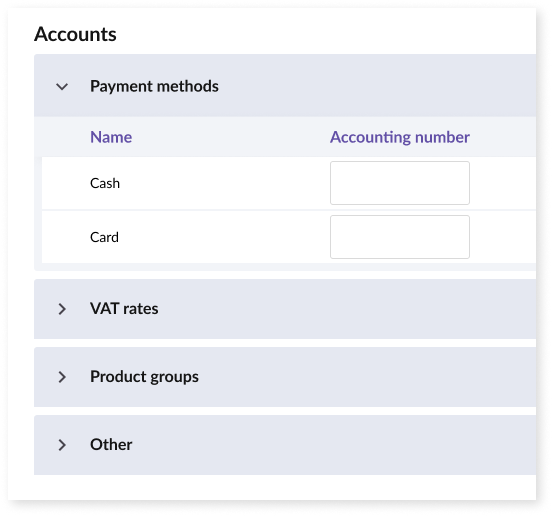Select the Card payment method name
Image resolution: width=552 pixels, height=516 pixels.
pyautogui.click(x=104, y=237)
